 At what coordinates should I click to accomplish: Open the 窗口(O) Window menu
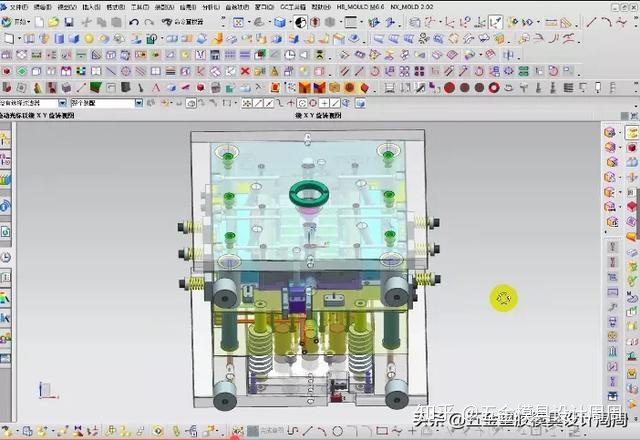tap(264, 7)
